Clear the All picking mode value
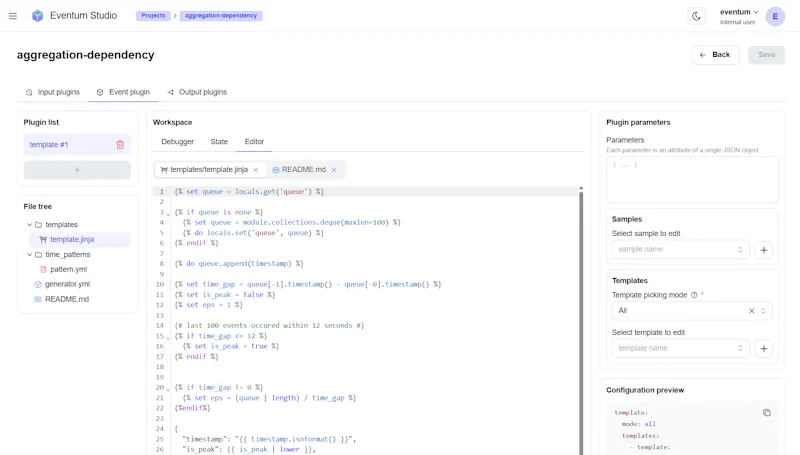800x455 pixels. [x=752, y=311]
